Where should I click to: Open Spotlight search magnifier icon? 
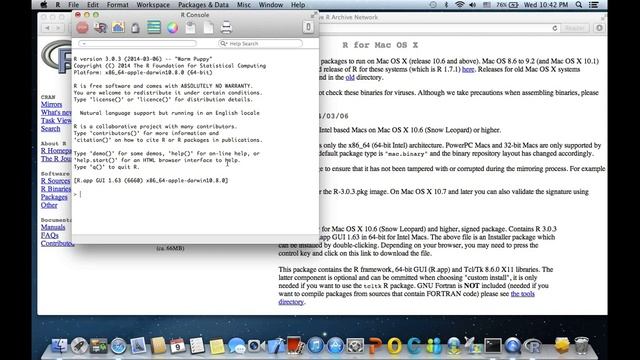point(579,5)
